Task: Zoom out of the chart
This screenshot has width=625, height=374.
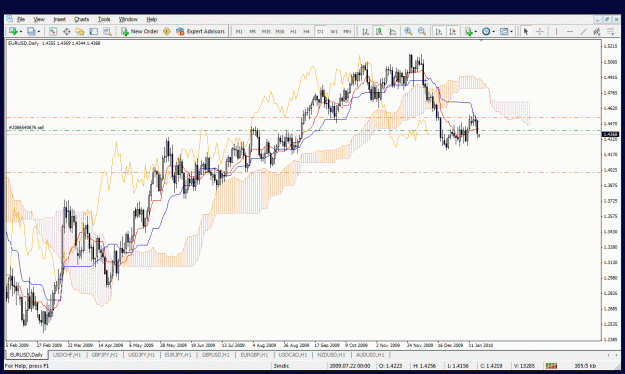Action: point(422,31)
